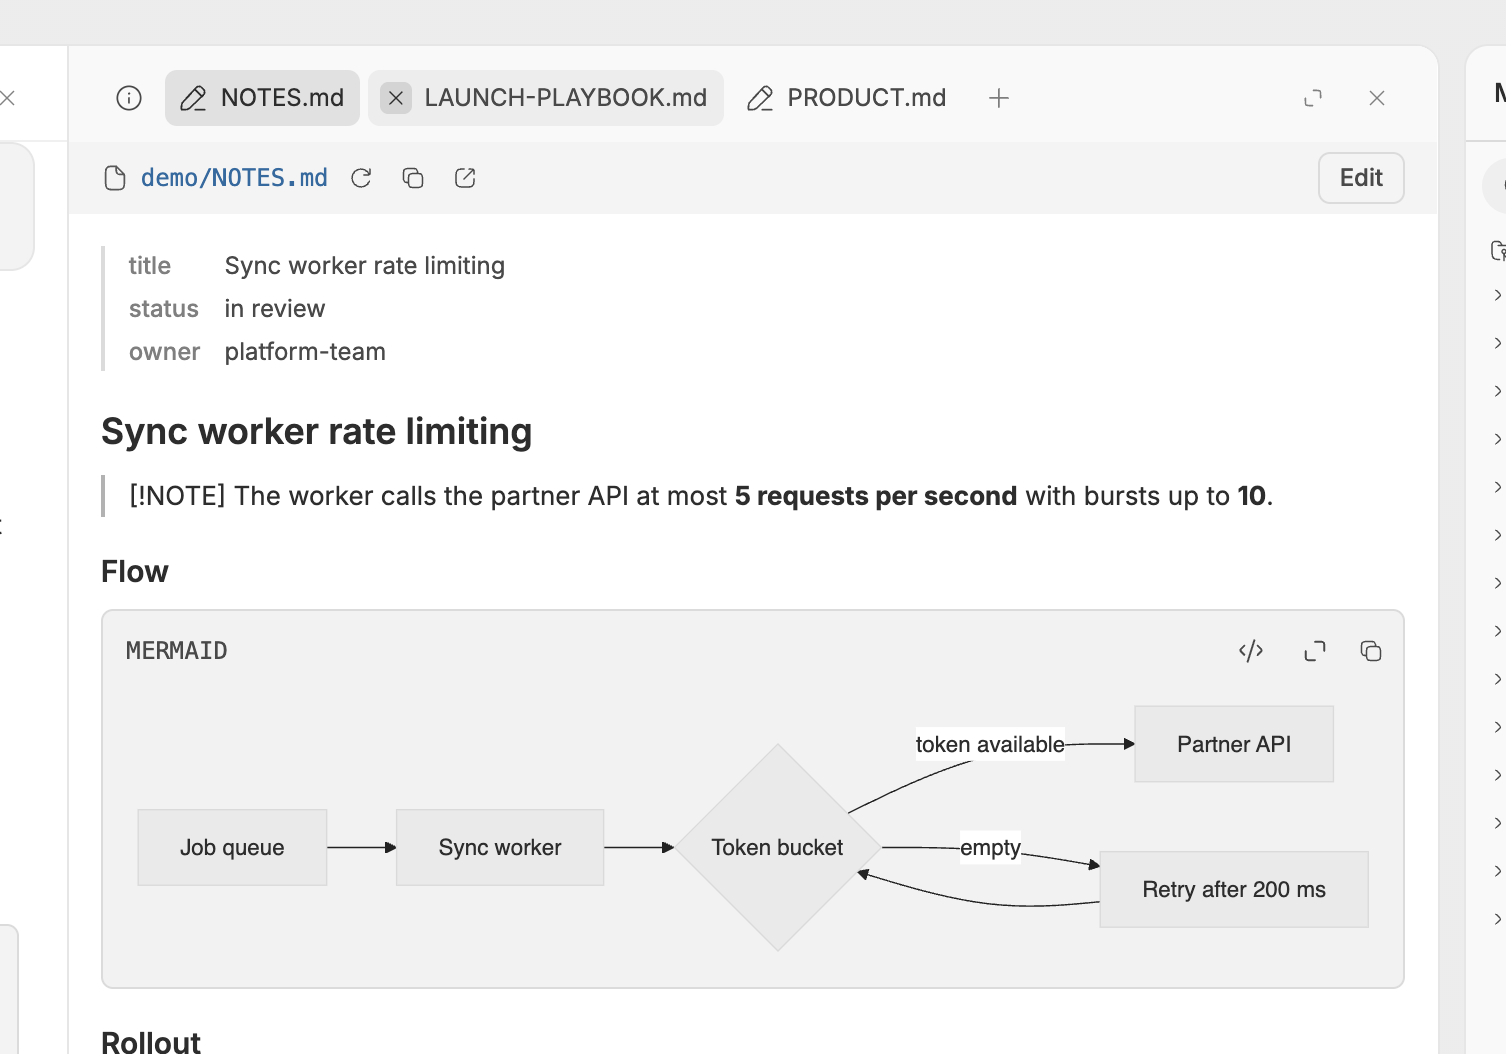Viewport: 1506px width, 1054px height.
Task: Click the Sync worker node
Action: (x=500, y=848)
